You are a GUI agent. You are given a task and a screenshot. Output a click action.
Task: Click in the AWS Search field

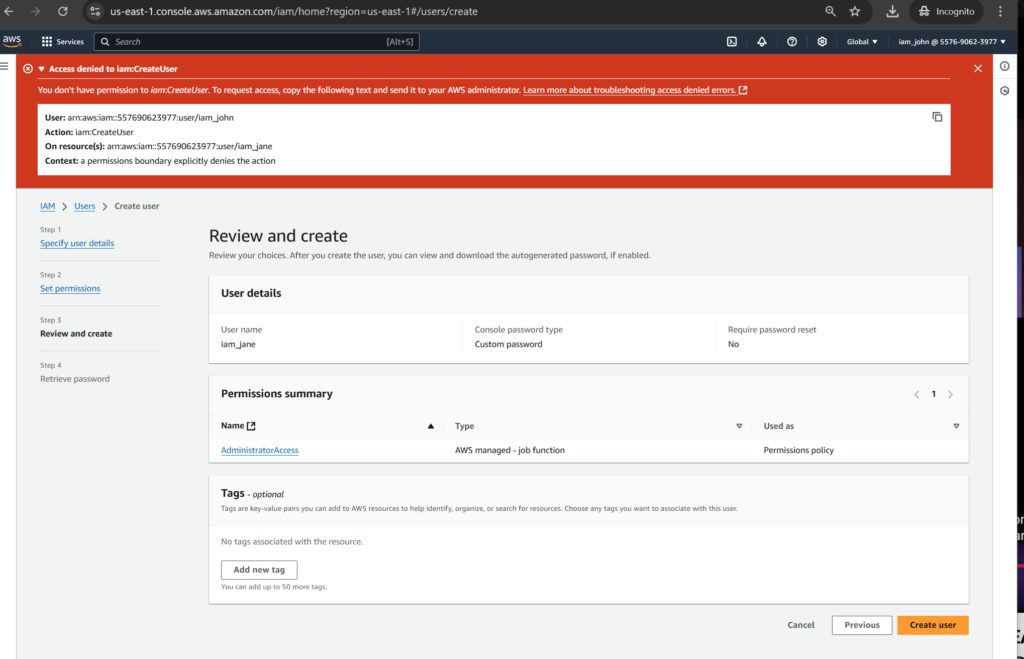[x=250, y=42]
